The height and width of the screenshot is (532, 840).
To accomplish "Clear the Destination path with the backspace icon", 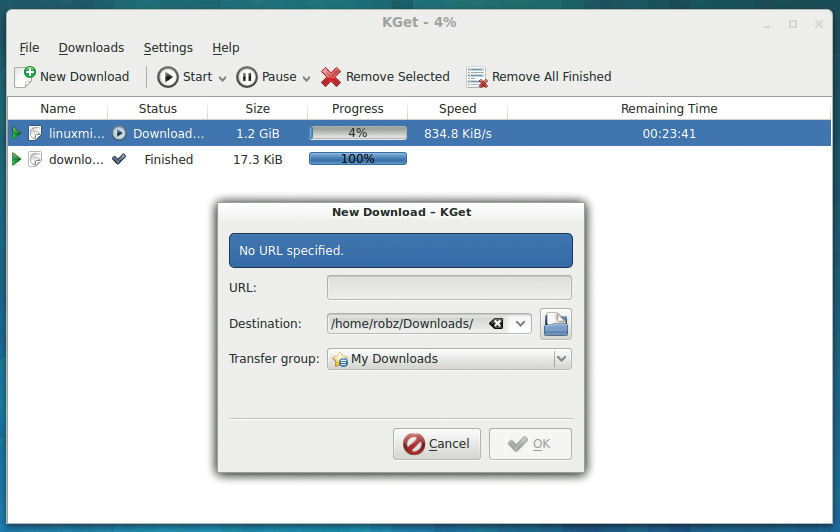I will tap(496, 324).
